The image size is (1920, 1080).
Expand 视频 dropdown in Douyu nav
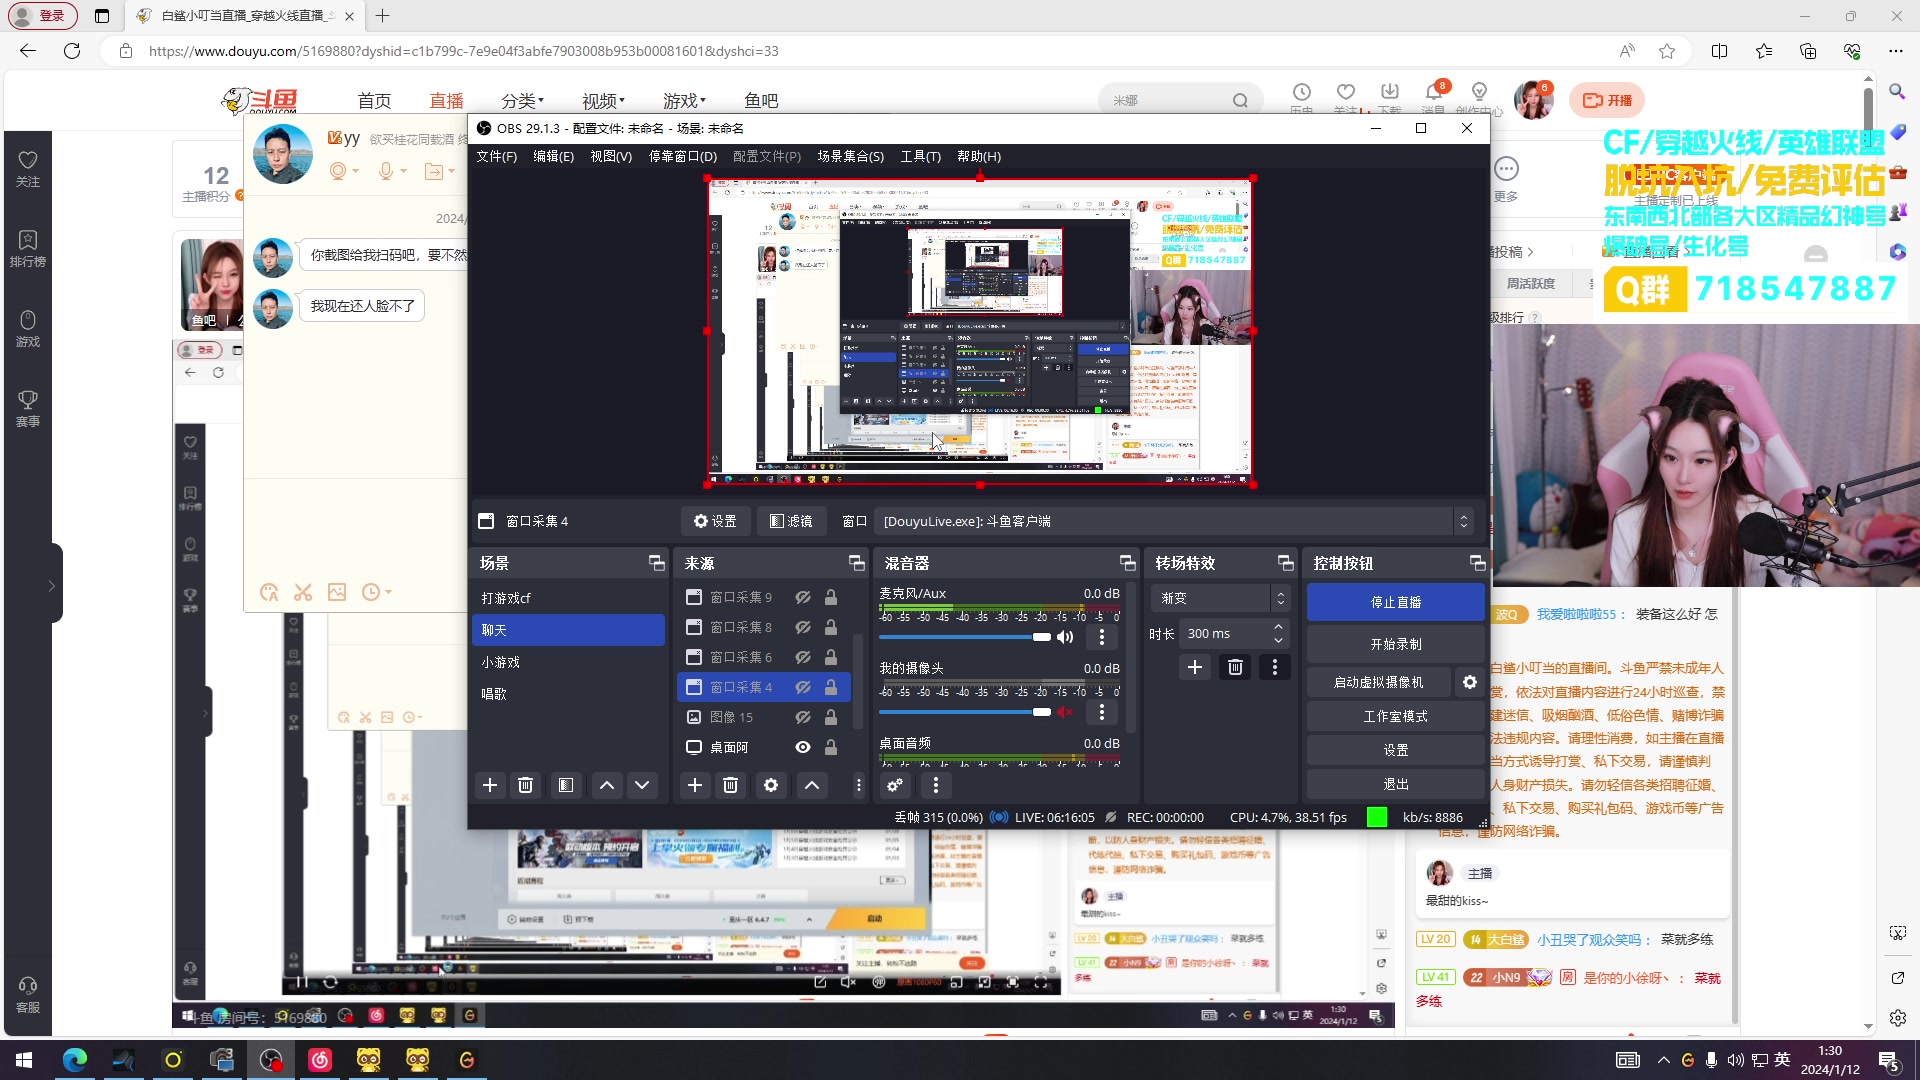point(603,100)
